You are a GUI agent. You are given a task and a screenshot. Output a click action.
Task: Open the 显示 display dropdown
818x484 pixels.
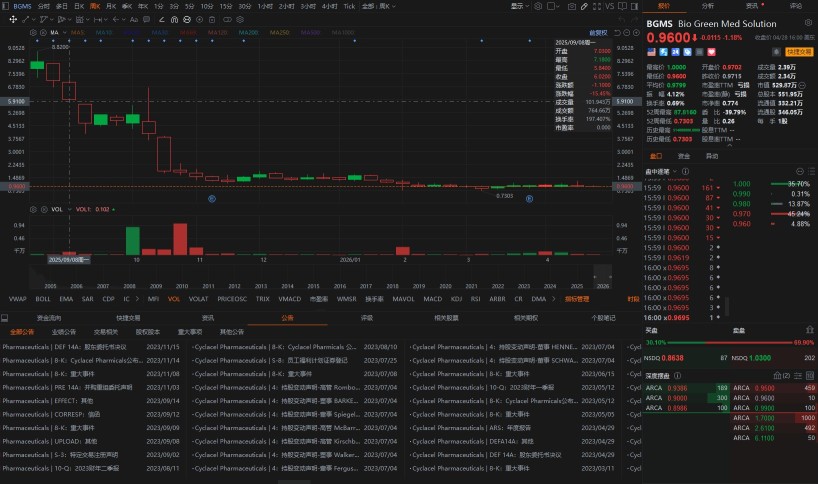coord(520,6)
